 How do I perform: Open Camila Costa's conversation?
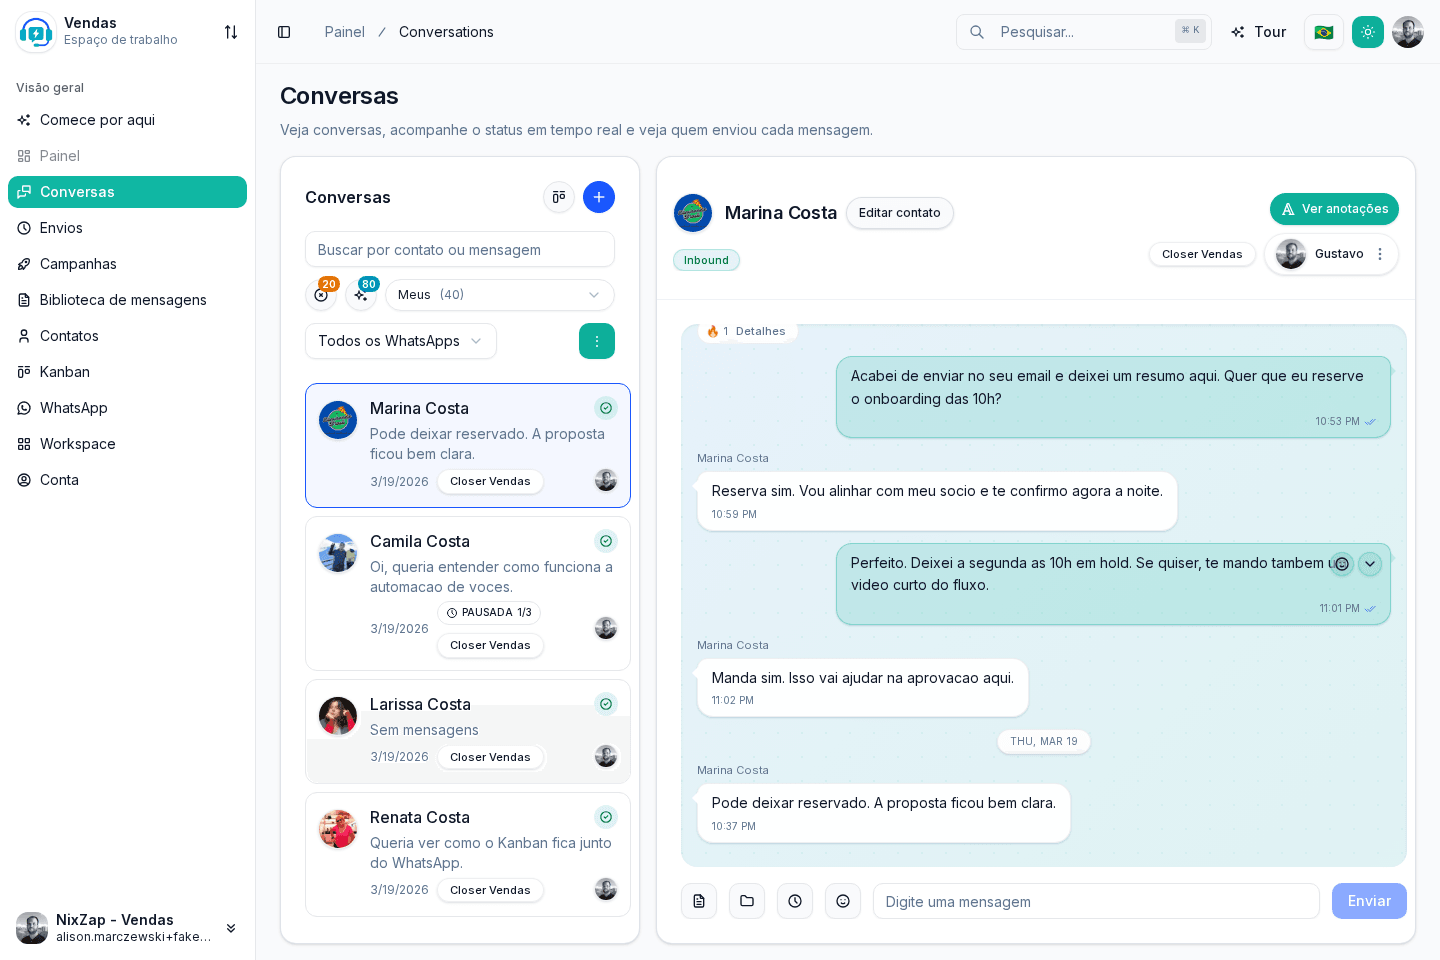[x=468, y=593]
